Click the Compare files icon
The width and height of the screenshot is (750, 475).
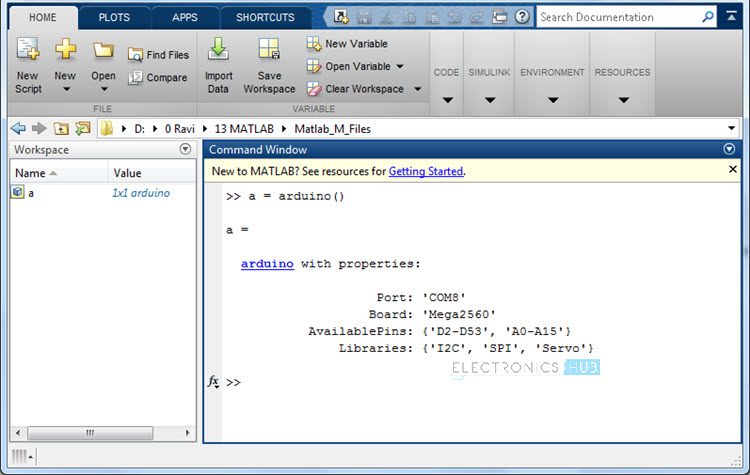pyautogui.click(x=137, y=78)
